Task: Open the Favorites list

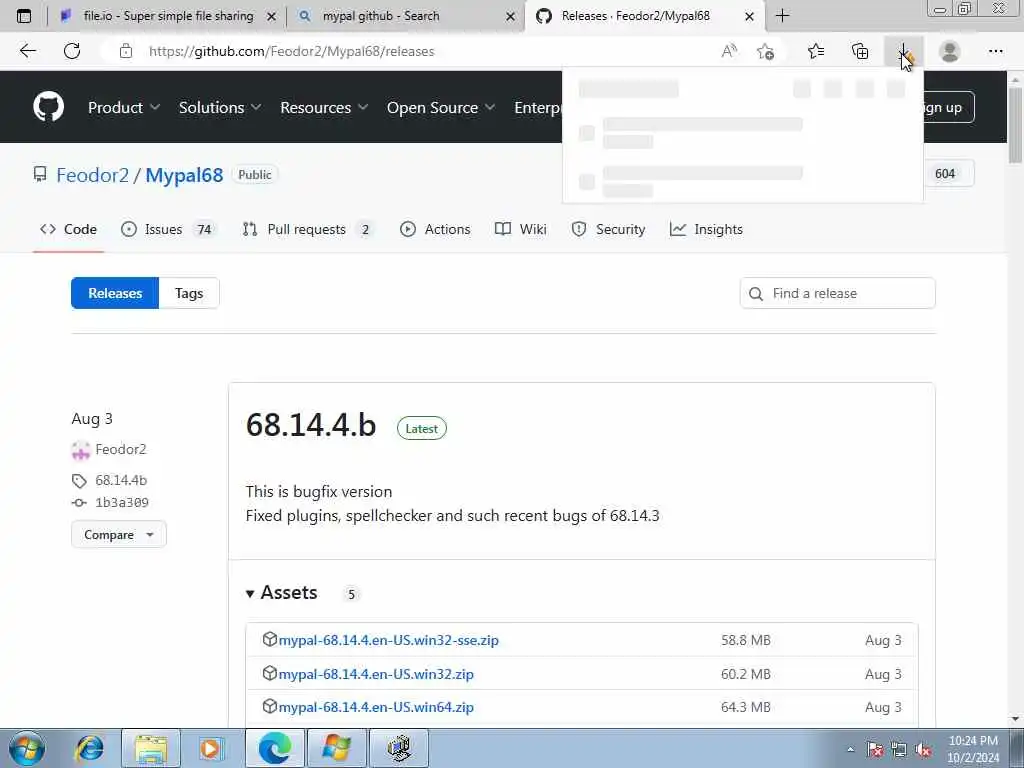Action: [816, 51]
